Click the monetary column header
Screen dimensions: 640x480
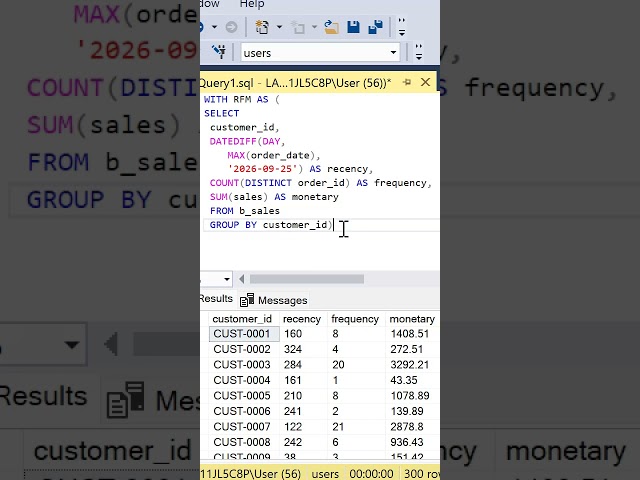[x=412, y=319]
